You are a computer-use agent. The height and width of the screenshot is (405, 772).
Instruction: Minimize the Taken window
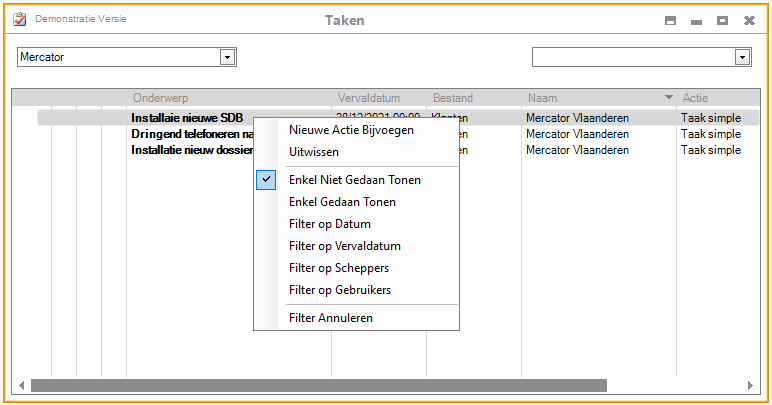[x=696, y=20]
